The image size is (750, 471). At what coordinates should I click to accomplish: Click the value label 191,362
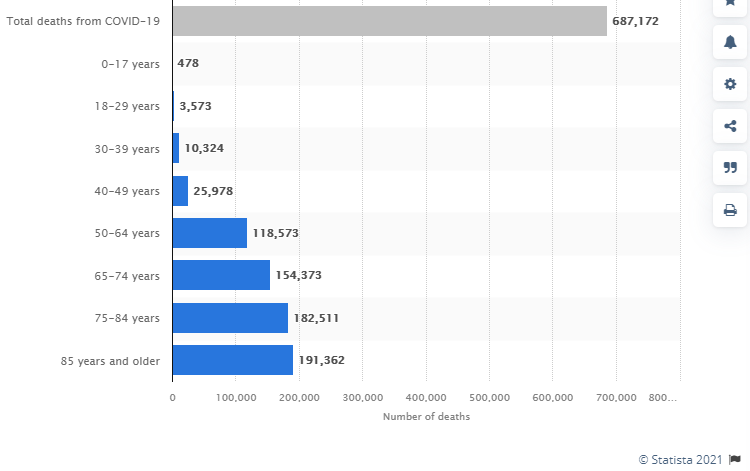coord(321,360)
